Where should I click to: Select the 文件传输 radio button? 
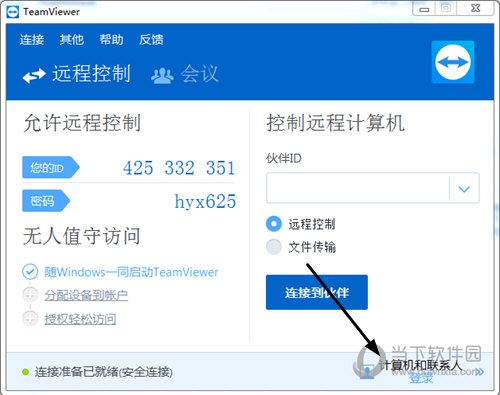coord(274,247)
